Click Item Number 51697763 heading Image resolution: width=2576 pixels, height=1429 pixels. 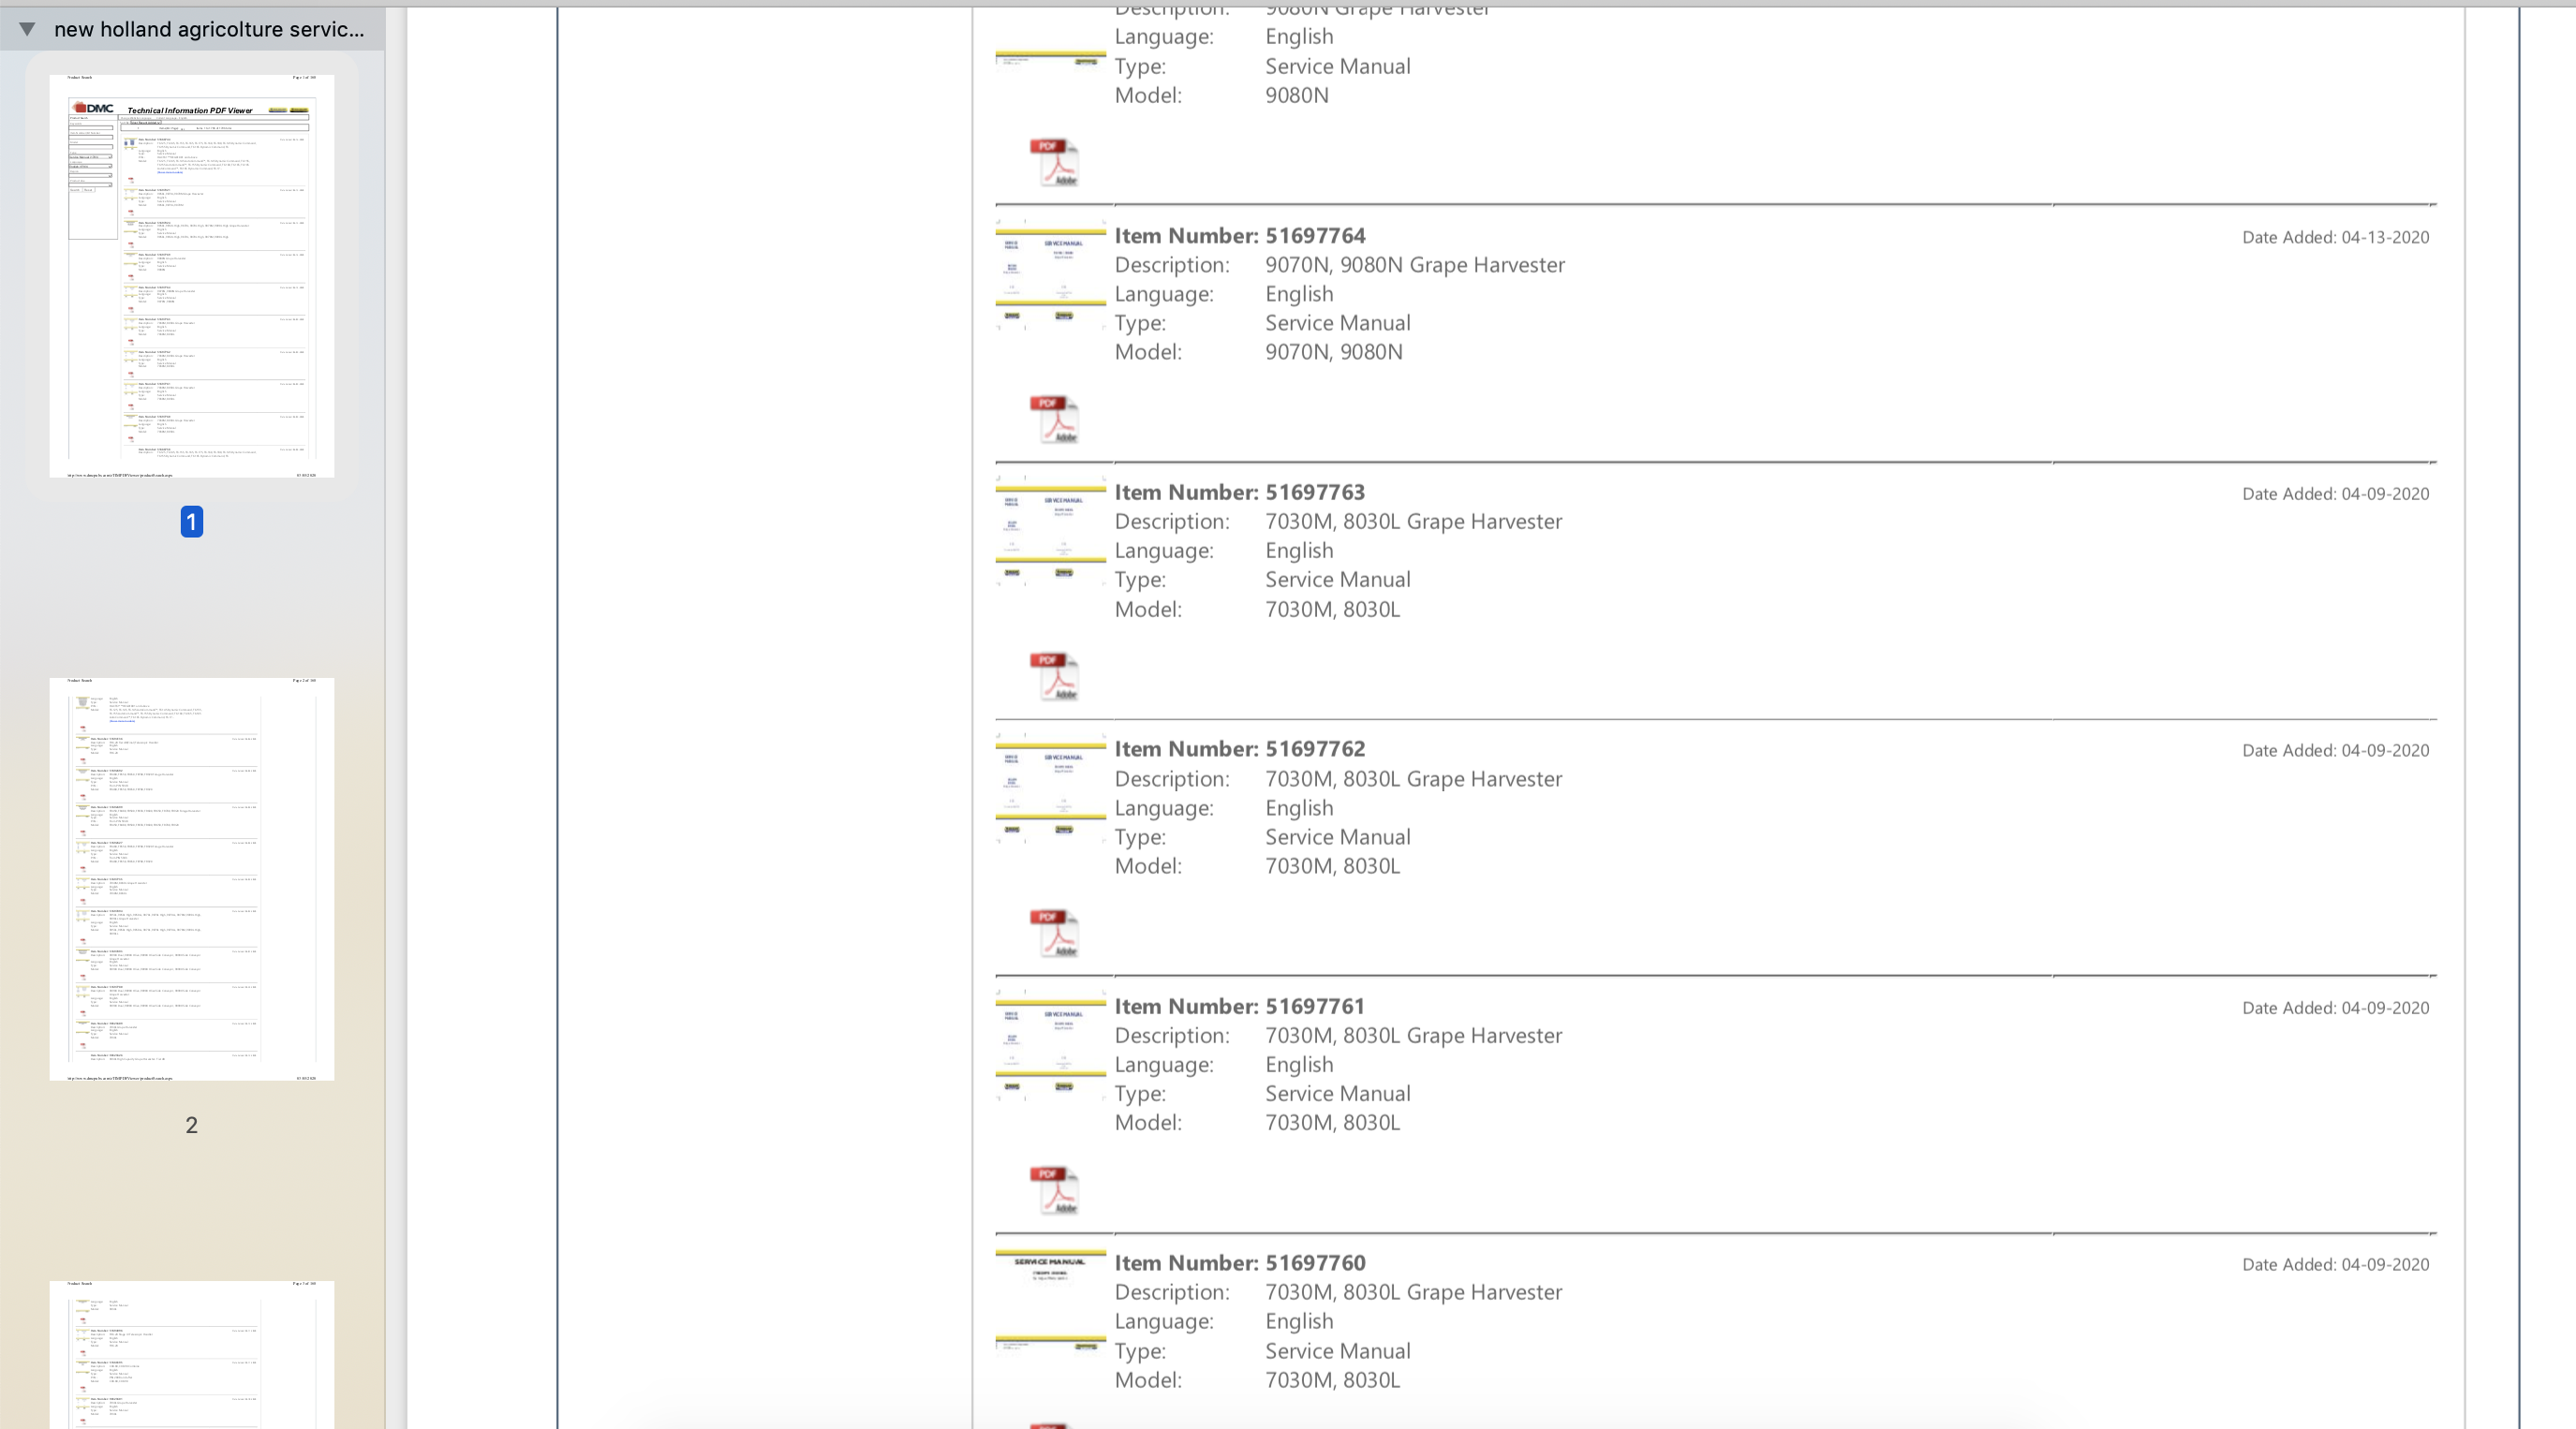click(1239, 492)
